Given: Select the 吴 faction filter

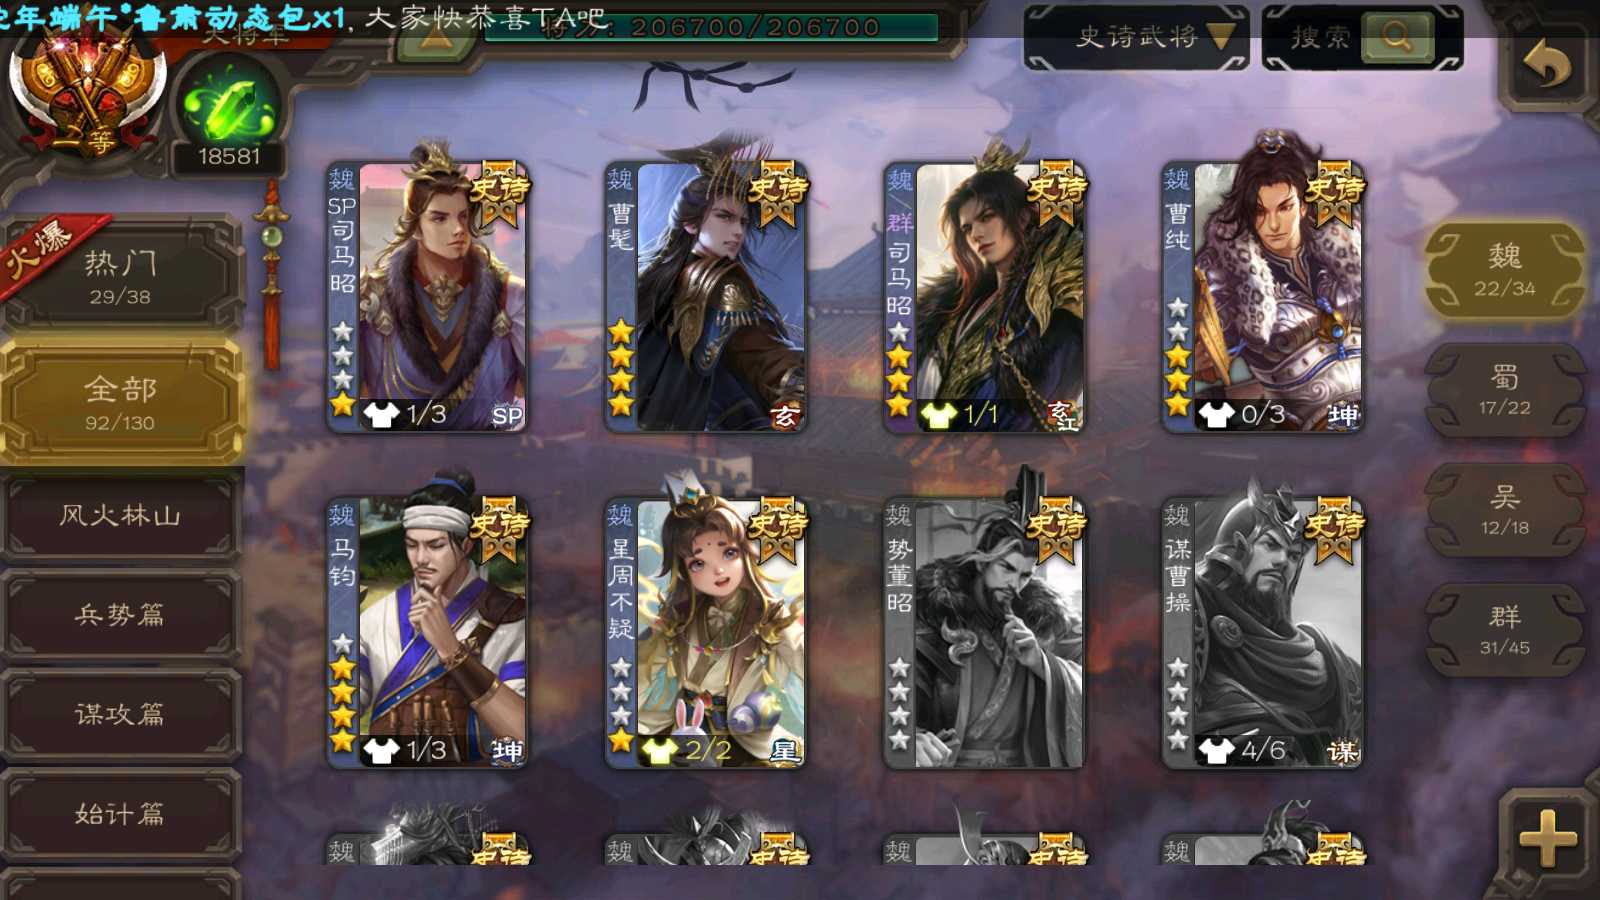Looking at the screenshot, I should (1504, 510).
